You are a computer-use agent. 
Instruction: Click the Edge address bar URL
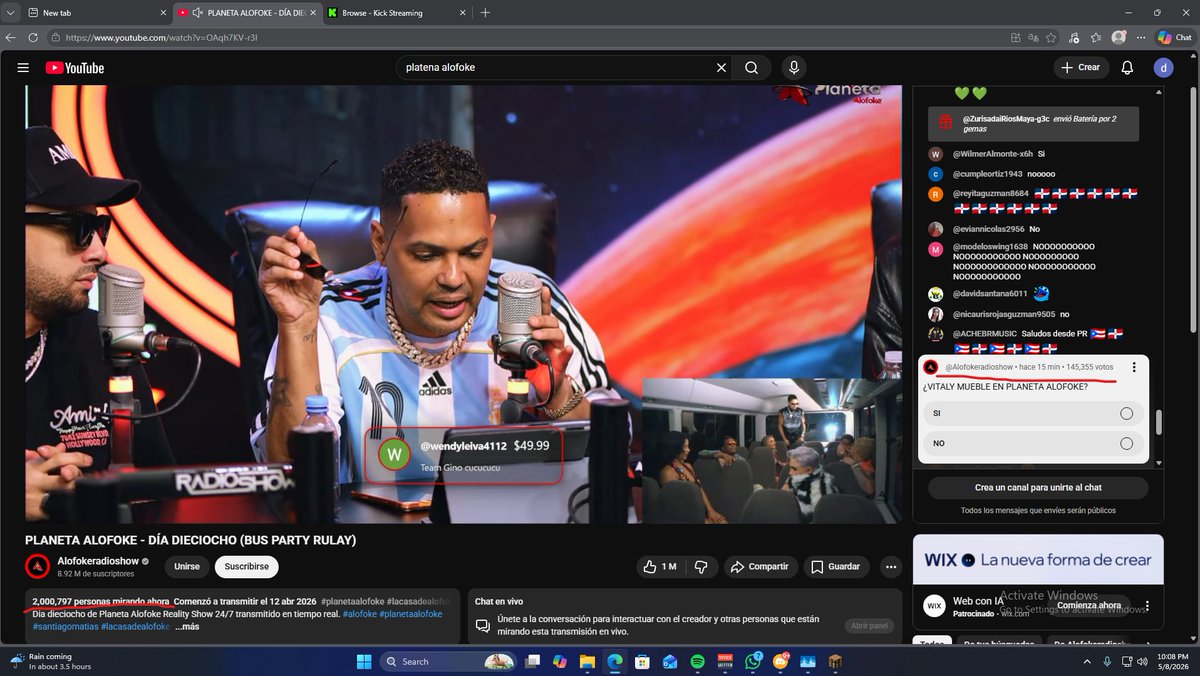click(x=161, y=37)
